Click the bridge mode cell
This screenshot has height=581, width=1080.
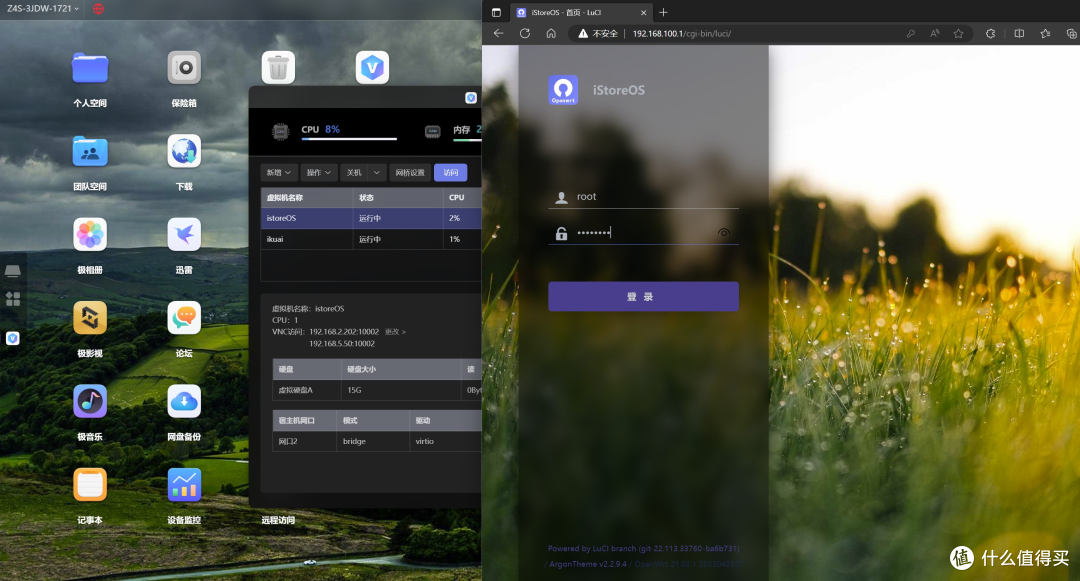(x=373, y=441)
